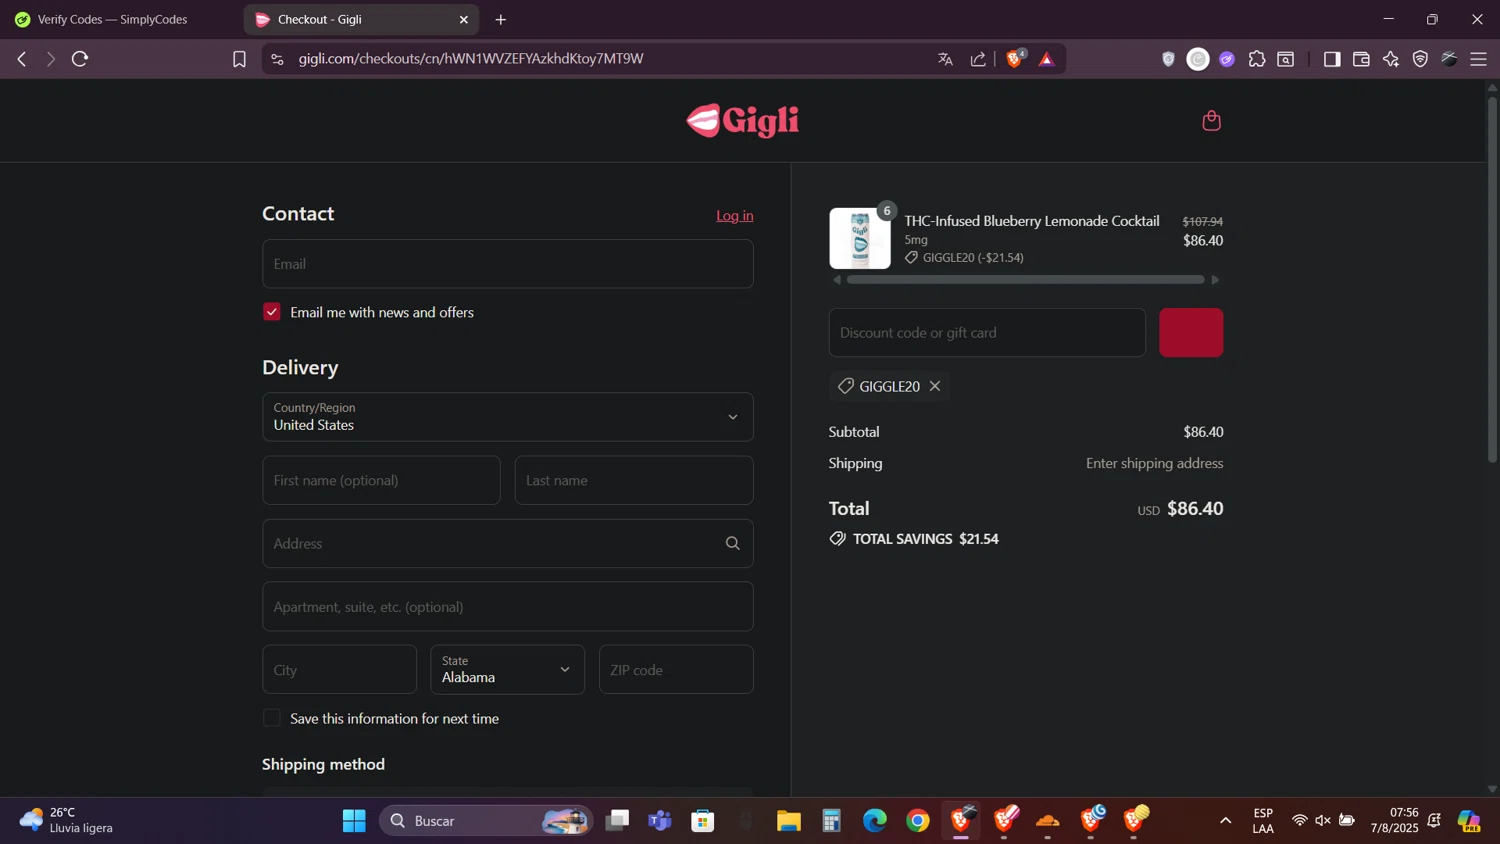Open the State dropdown showing Alabama
The height and width of the screenshot is (844, 1500).
(508, 670)
